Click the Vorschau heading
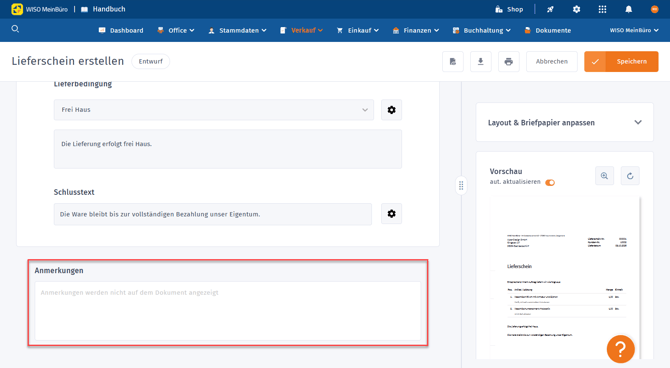The width and height of the screenshot is (670, 368). pos(506,171)
